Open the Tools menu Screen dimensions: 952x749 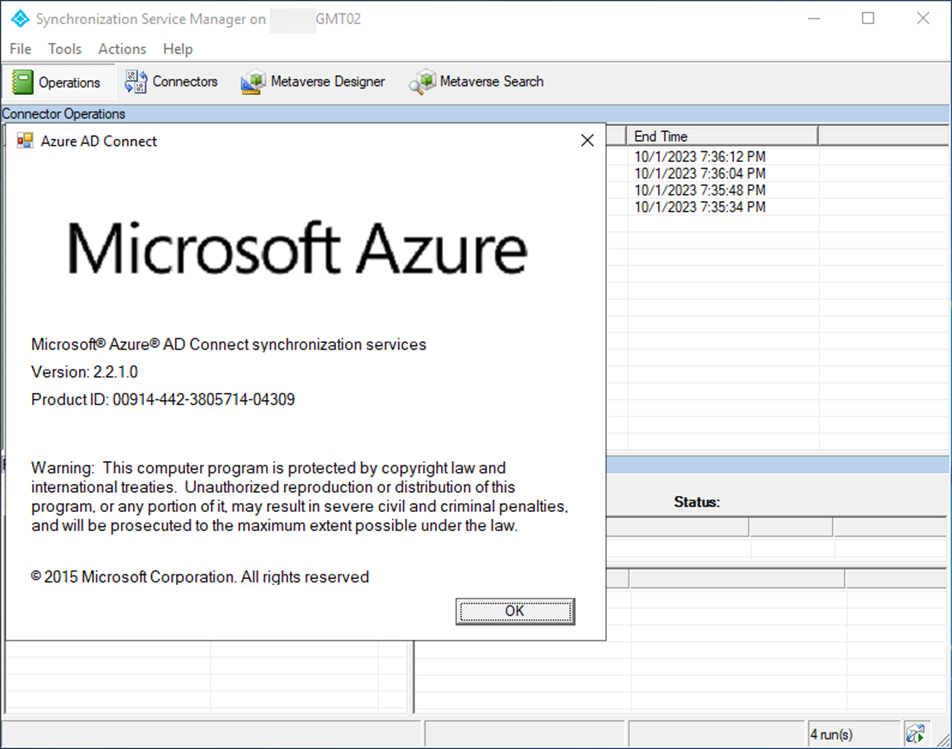pos(65,49)
